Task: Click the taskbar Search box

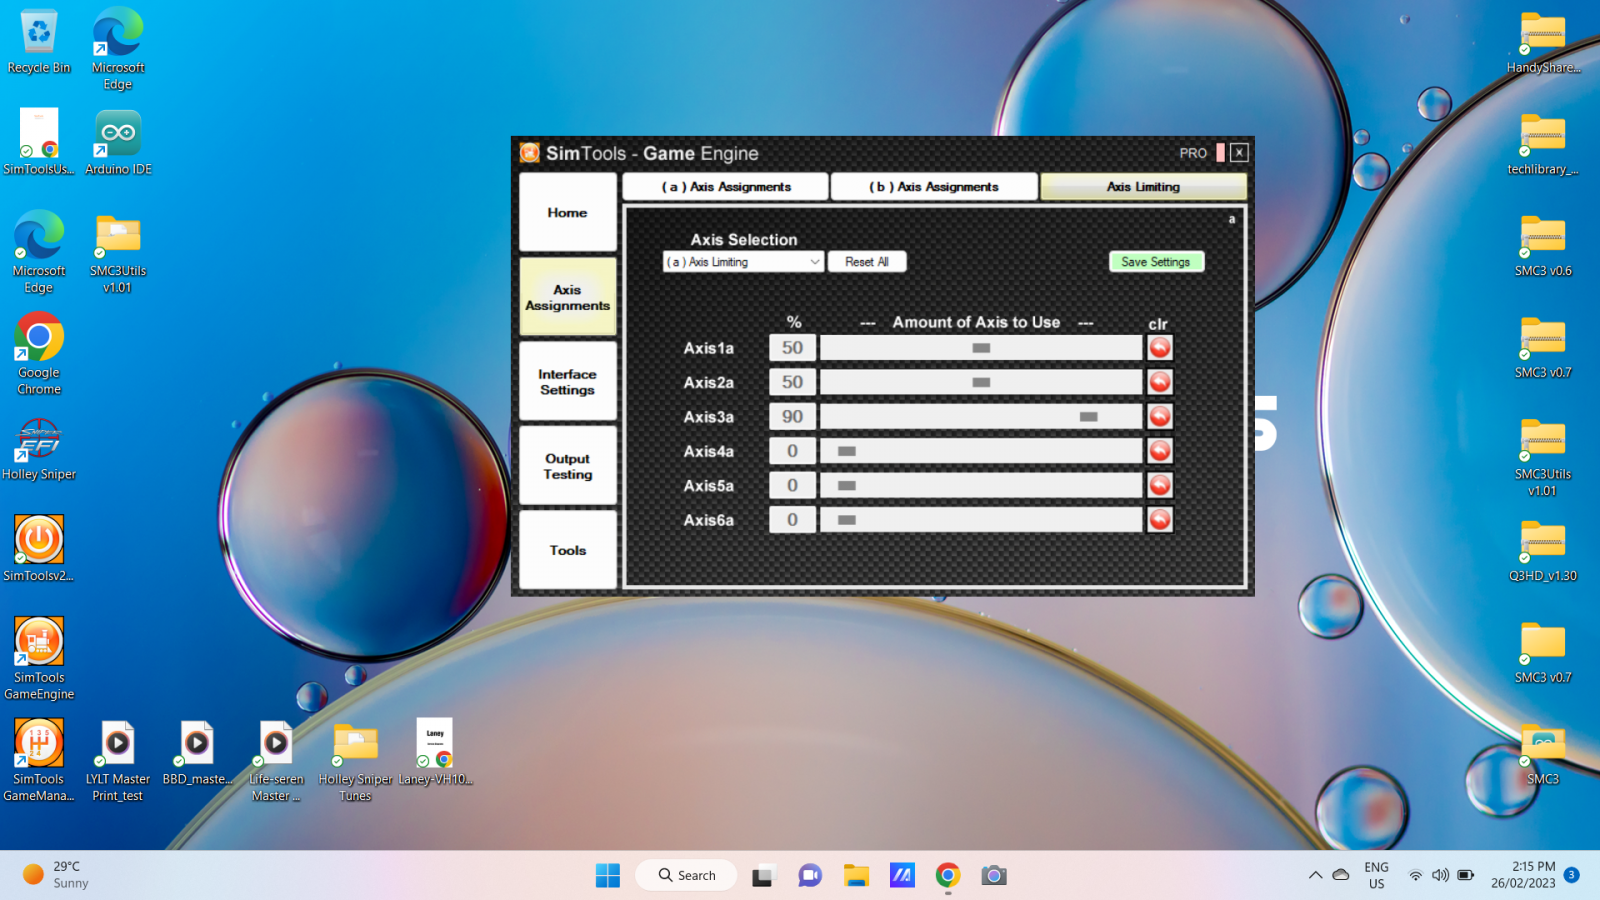Action: (x=686, y=876)
